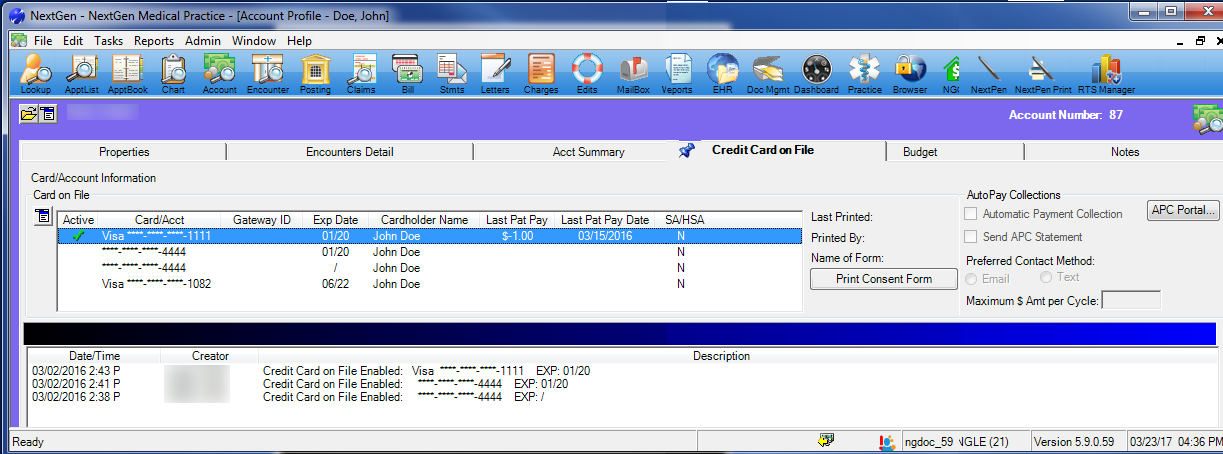Open the Reports menu
The image size is (1223, 454).
[154, 41]
